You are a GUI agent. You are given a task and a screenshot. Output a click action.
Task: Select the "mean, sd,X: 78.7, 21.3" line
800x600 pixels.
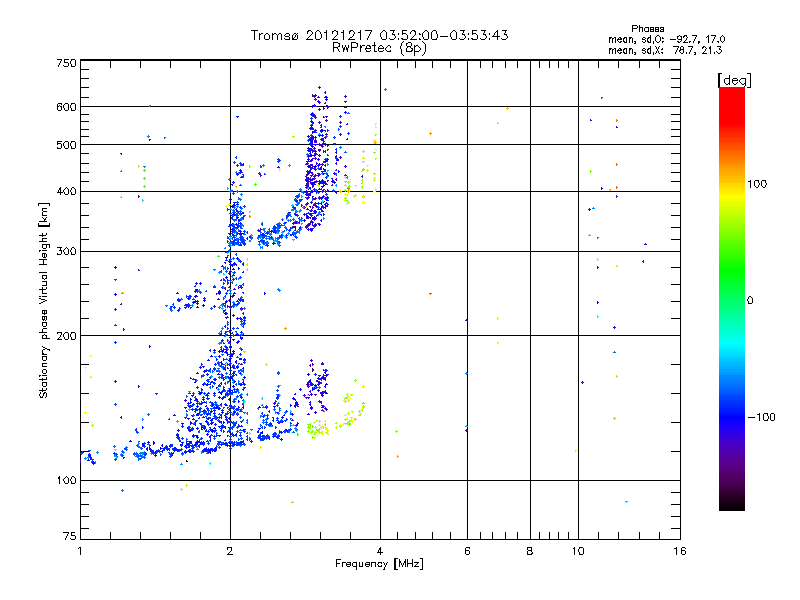(x=665, y=50)
